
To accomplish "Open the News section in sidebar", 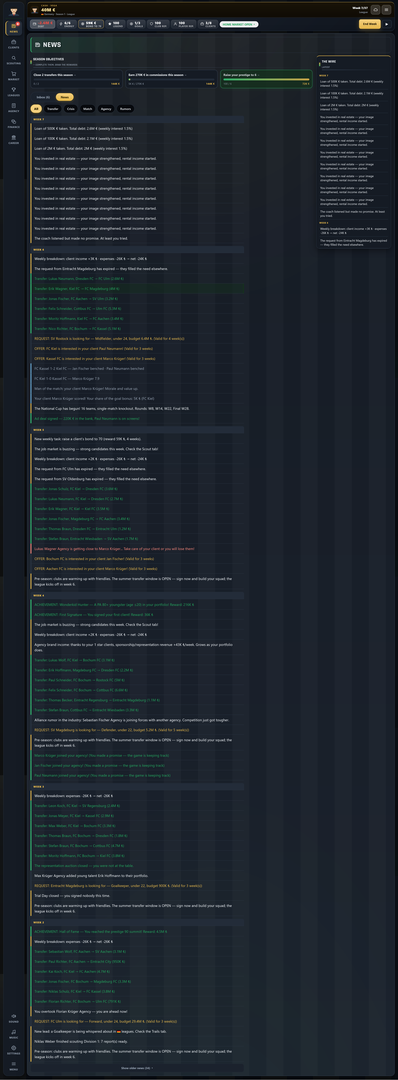I will [13, 28].
